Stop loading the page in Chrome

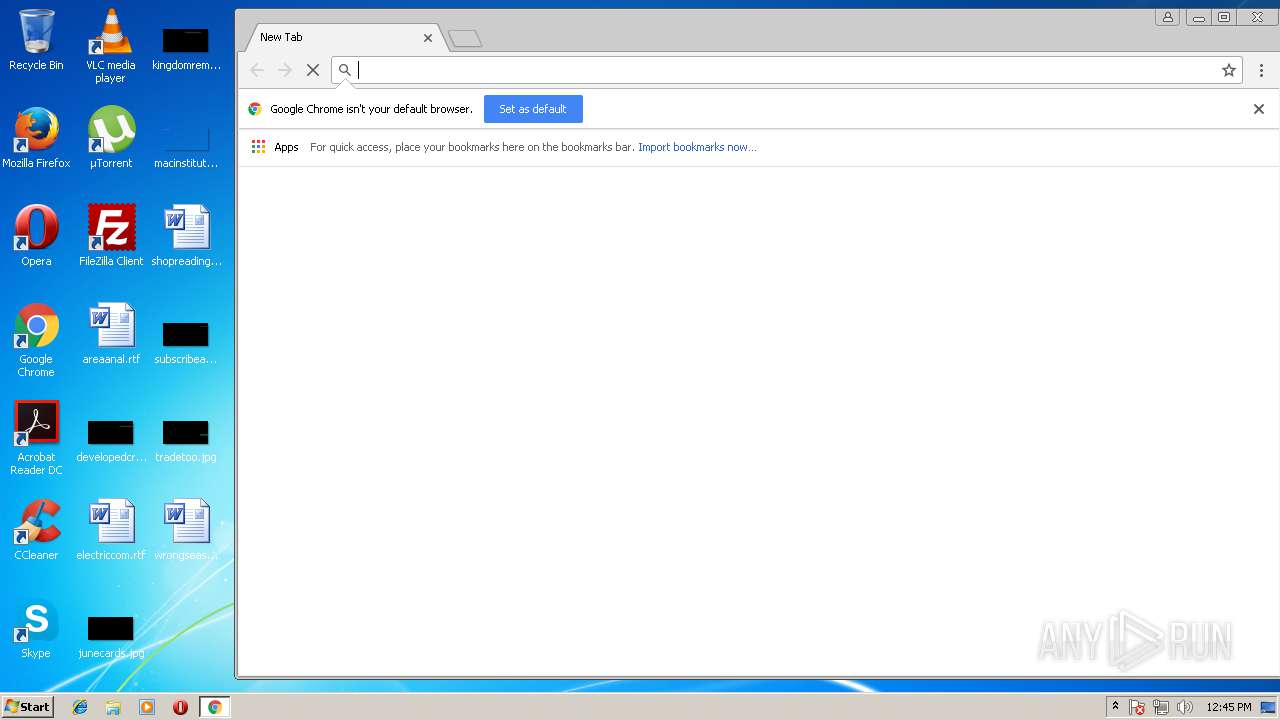point(313,70)
